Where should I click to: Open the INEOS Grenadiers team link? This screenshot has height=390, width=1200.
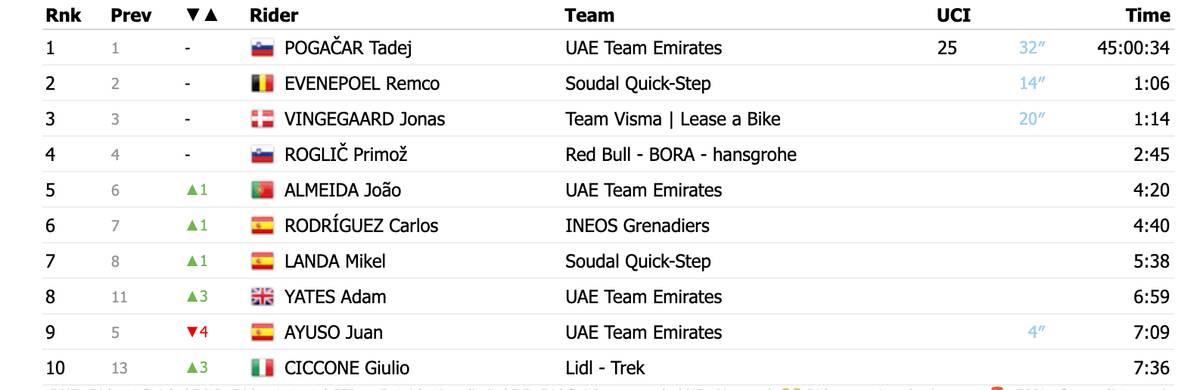click(651, 226)
